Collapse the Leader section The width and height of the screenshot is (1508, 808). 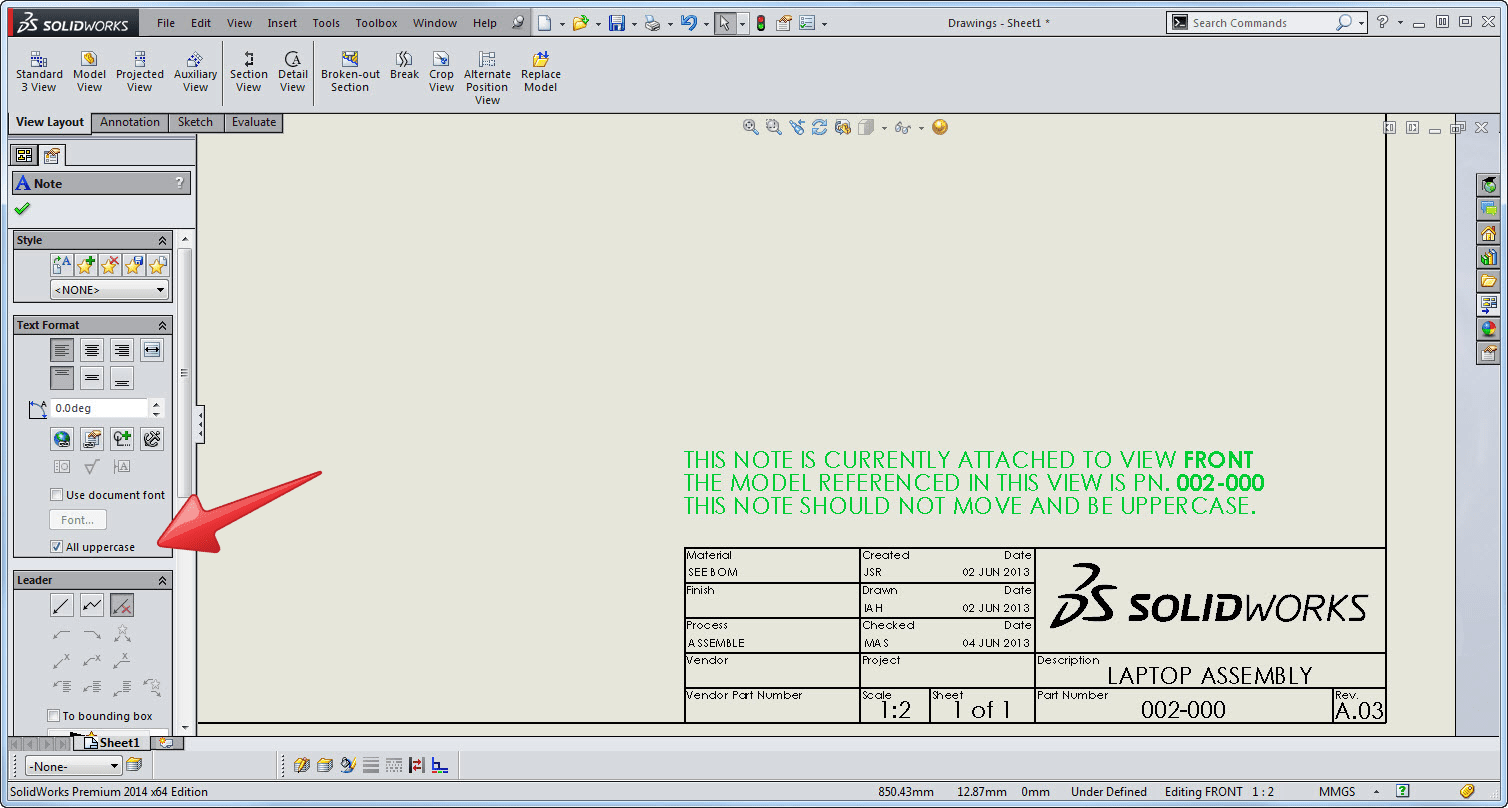pos(162,580)
